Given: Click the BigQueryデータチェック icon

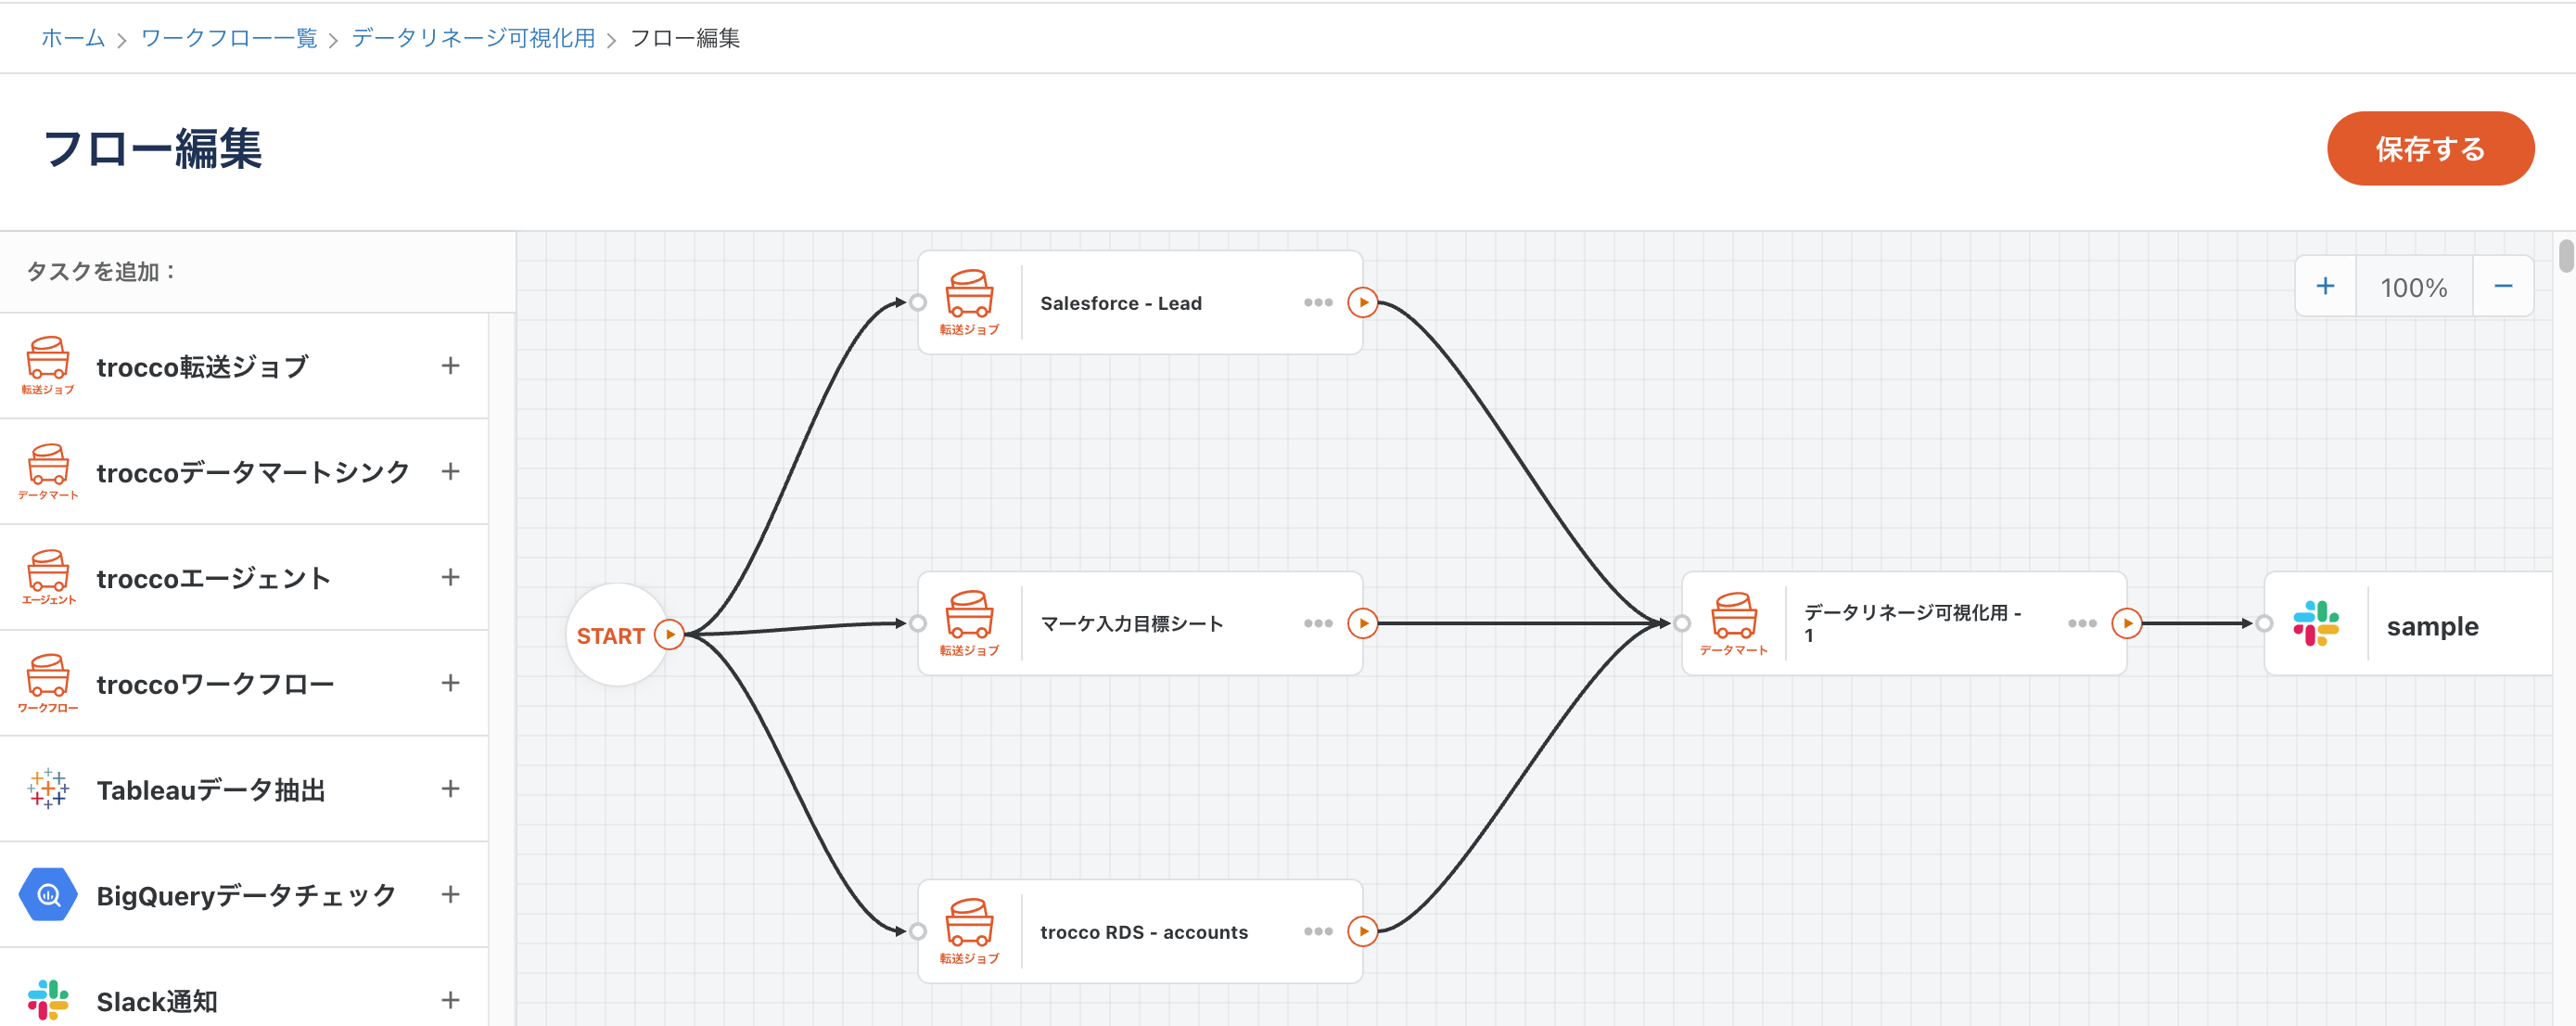Looking at the screenshot, I should pyautogui.click(x=47, y=894).
